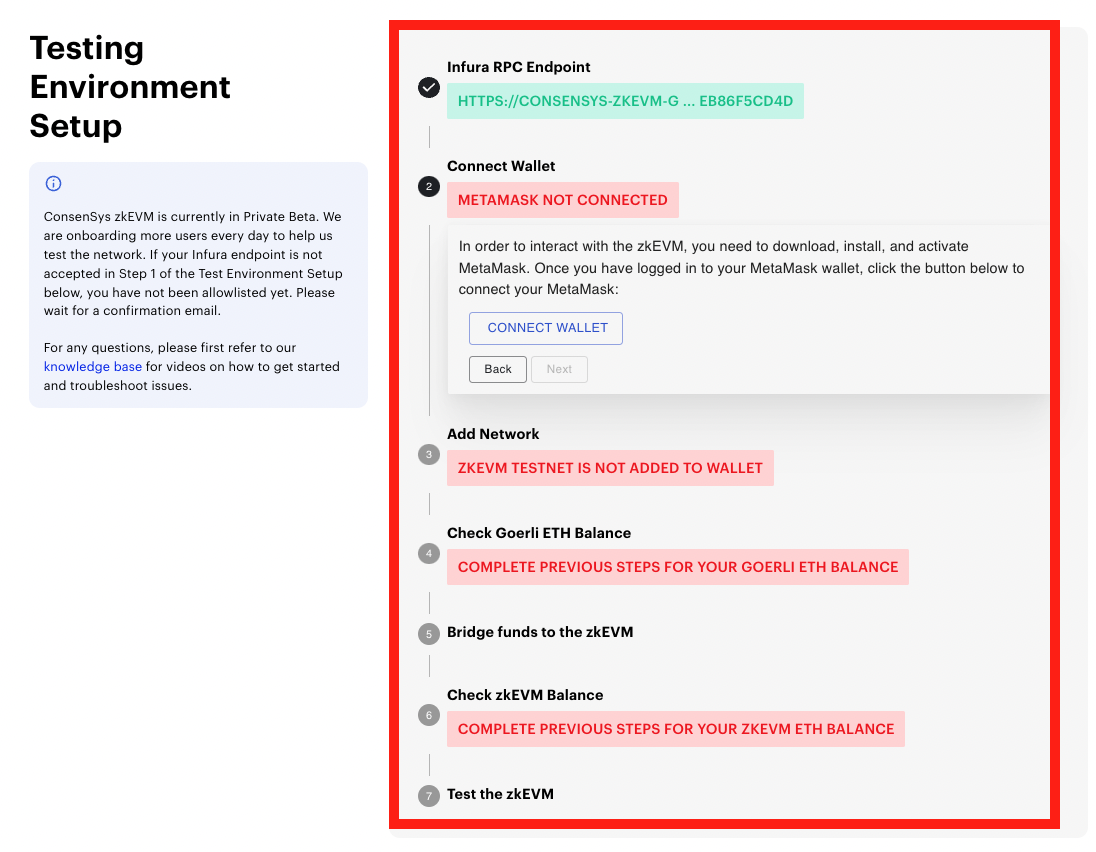Click the step 4 circle icon
Viewport: 1096px width, 852px height.
pos(428,554)
